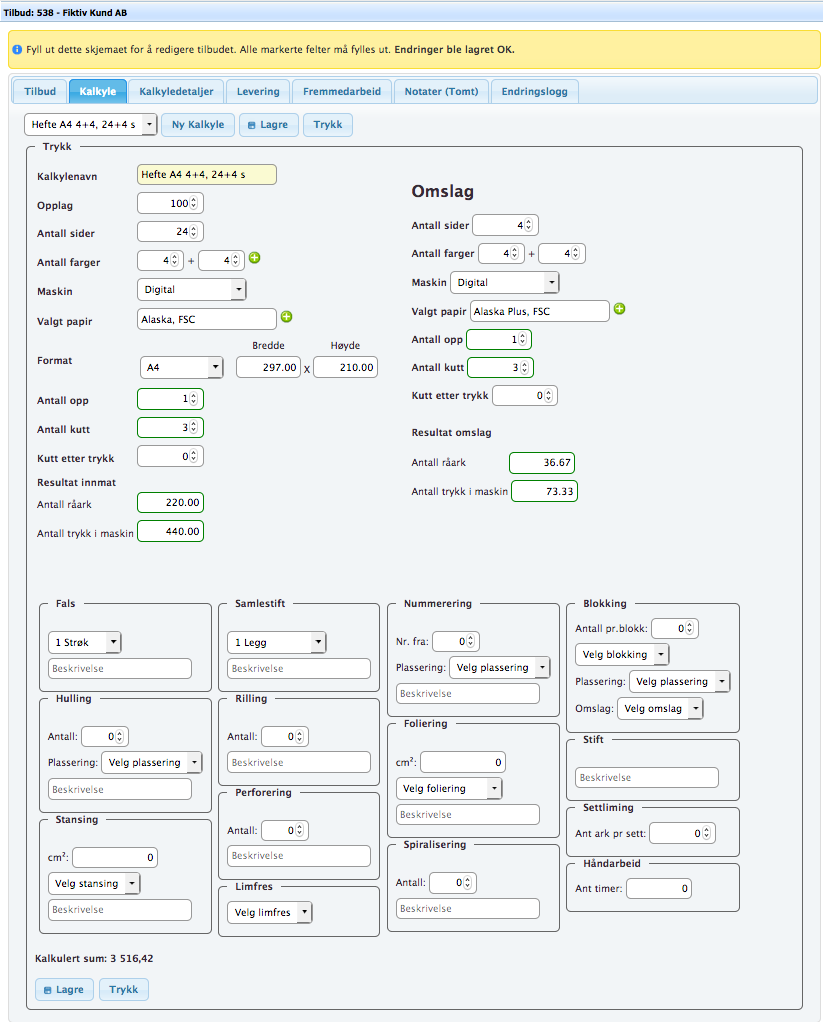
Task: Click bottom Lagre button with disk icon
Action: 65,989
